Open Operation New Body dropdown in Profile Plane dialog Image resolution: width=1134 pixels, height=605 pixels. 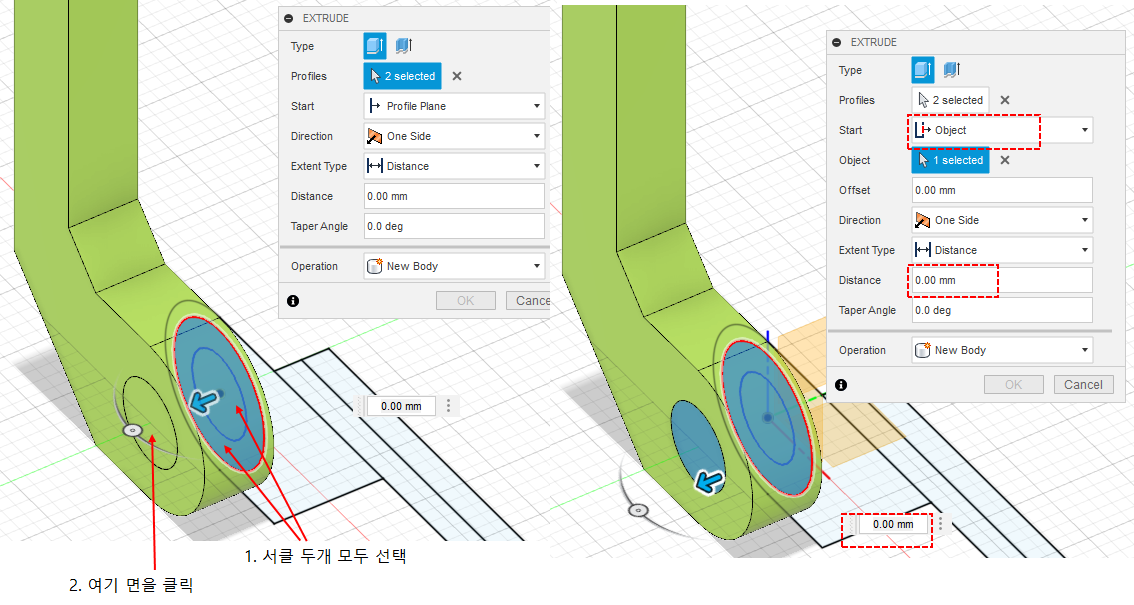pyautogui.click(x=454, y=266)
